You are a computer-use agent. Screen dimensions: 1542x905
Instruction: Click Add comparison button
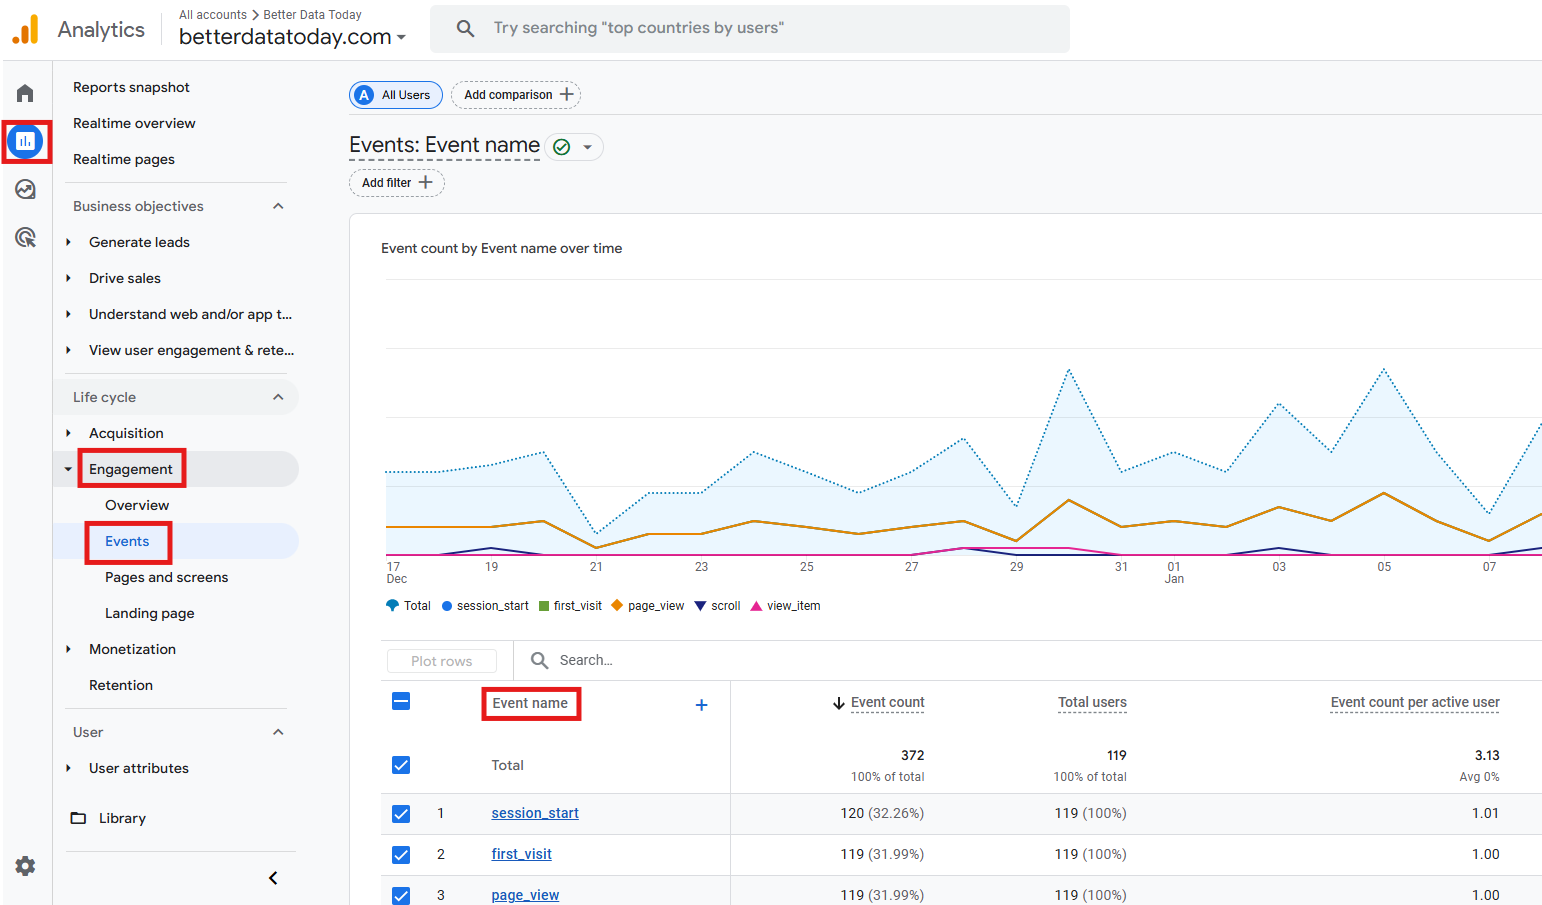coord(516,95)
